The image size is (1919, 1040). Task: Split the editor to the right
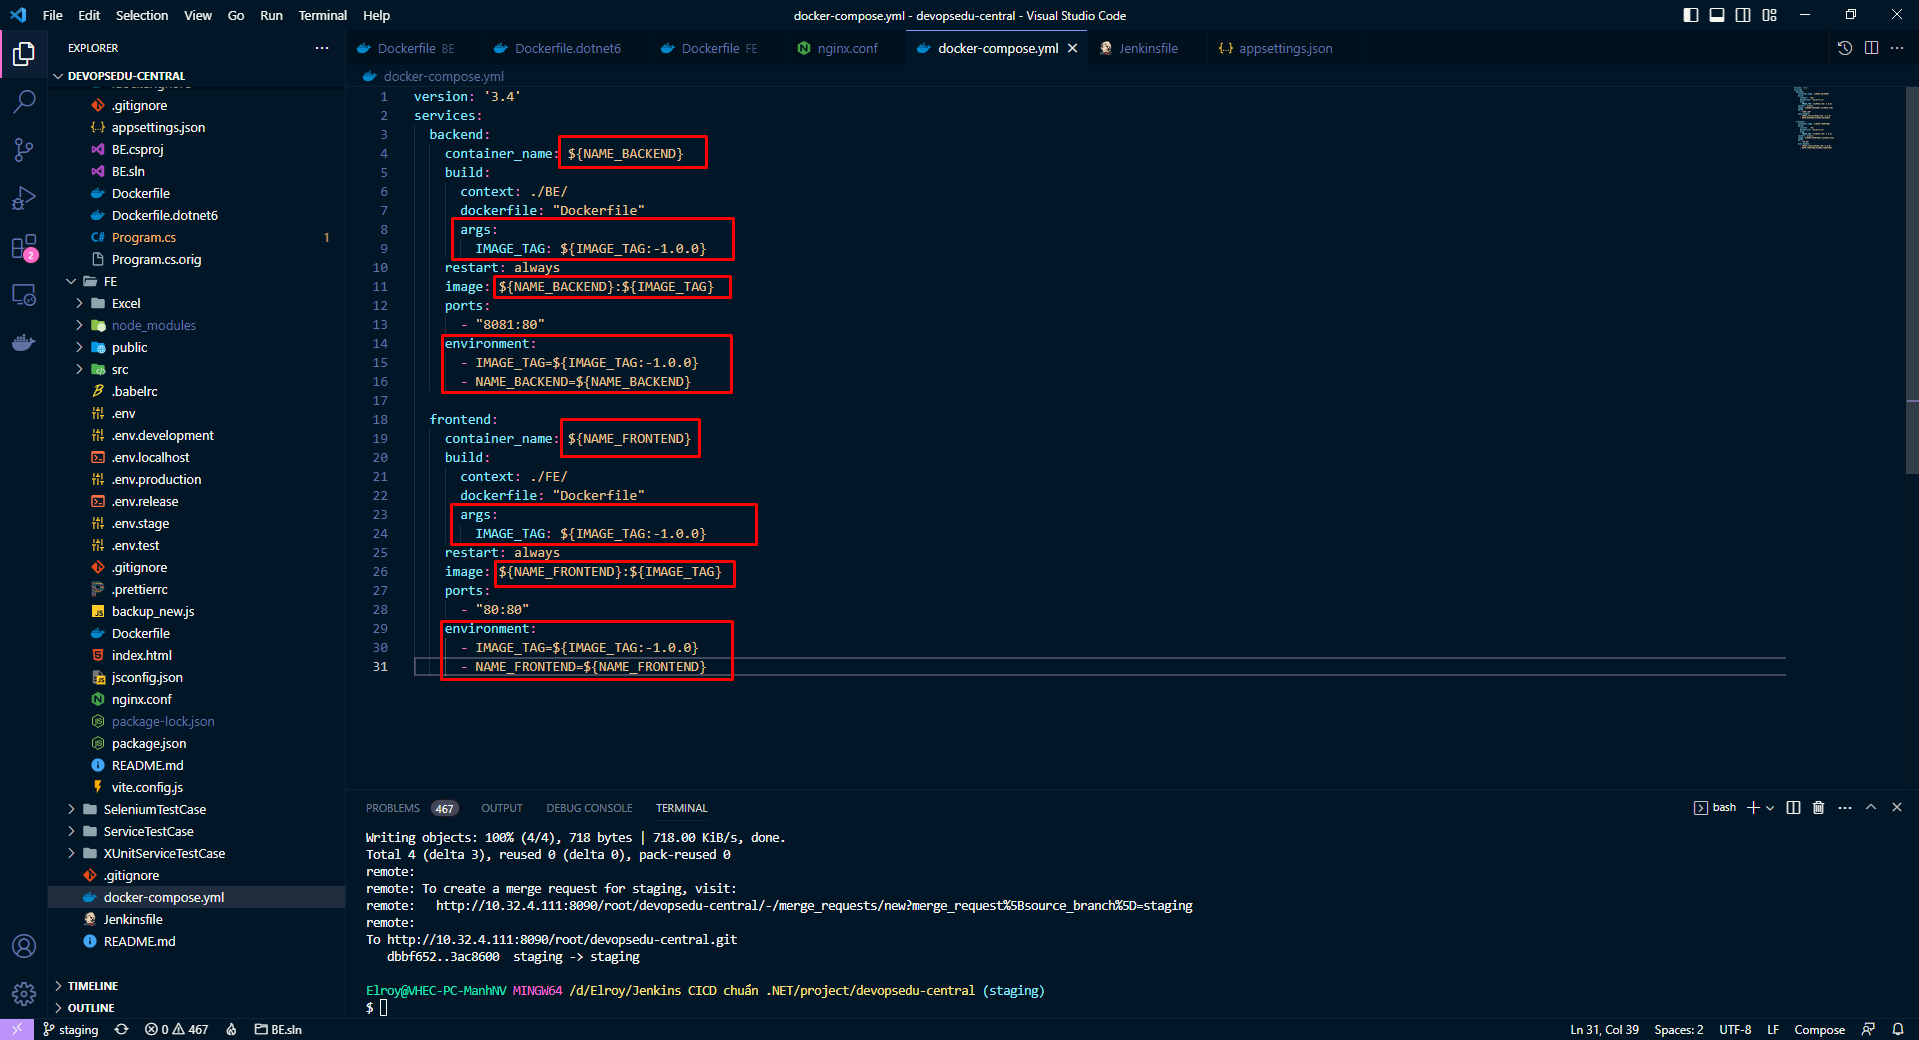point(1871,48)
